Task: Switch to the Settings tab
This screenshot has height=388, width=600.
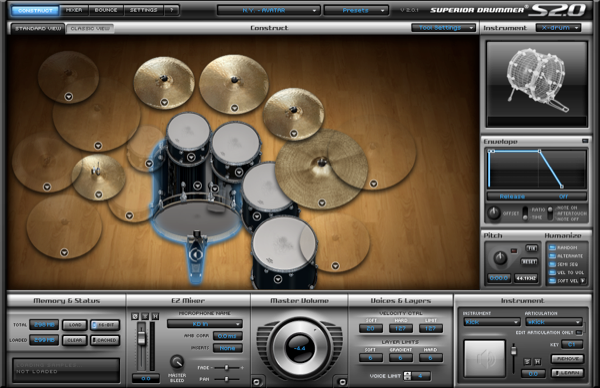Action: click(x=143, y=10)
